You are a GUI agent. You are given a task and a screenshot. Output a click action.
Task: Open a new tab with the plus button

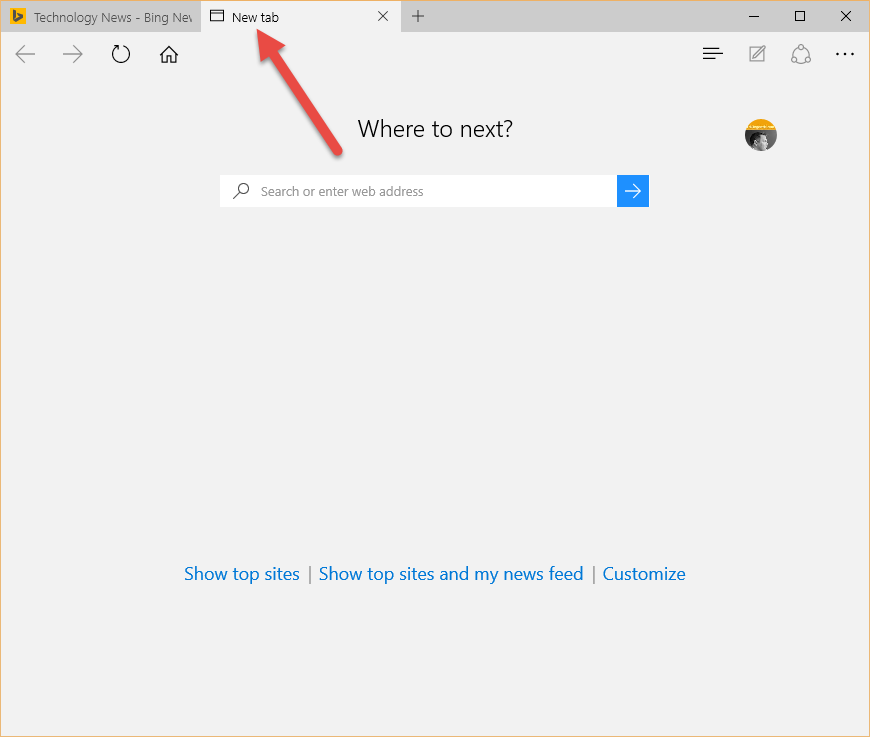click(x=417, y=16)
